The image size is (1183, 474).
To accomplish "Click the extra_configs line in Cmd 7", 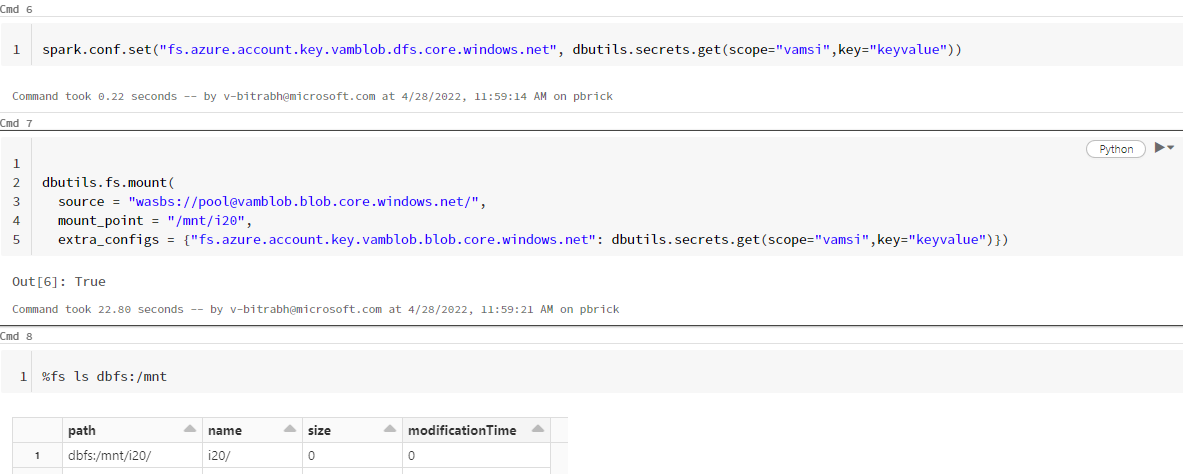I will point(533,239).
